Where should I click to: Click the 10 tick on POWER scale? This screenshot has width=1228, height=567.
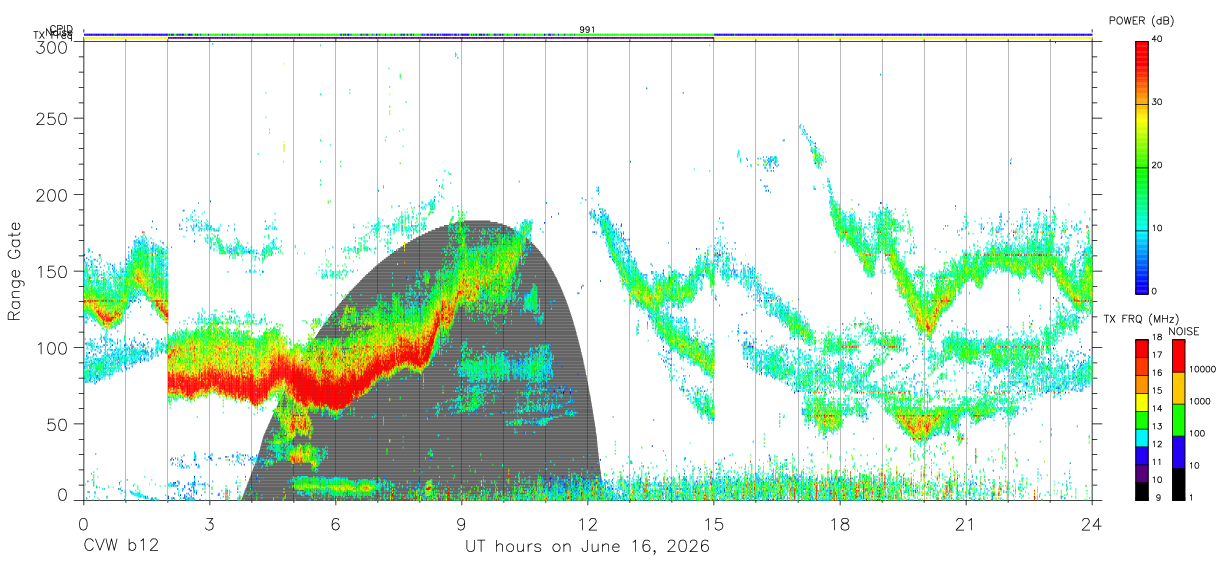tap(1157, 228)
